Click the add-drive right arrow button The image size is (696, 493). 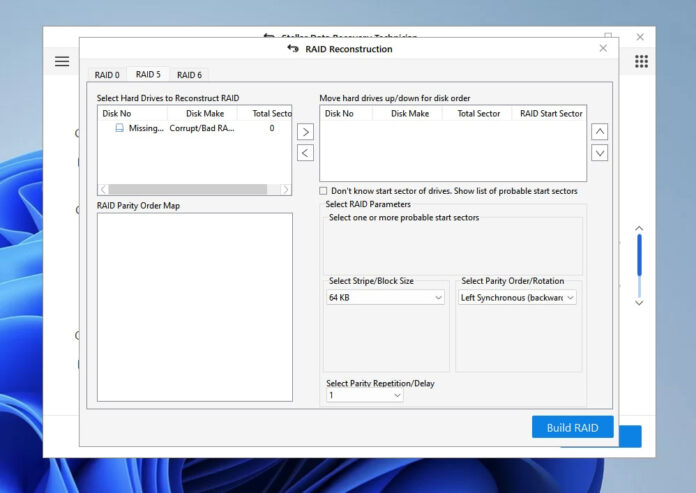point(306,131)
